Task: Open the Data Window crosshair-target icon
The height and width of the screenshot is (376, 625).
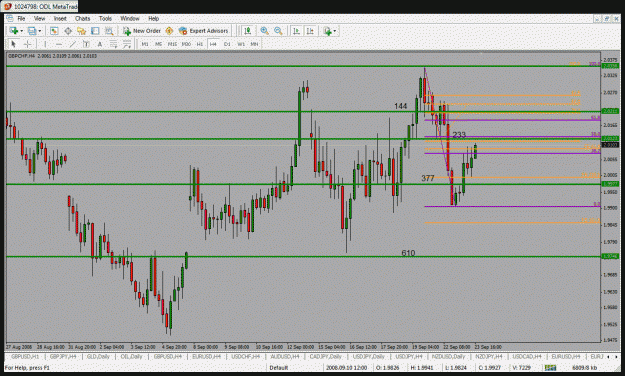Action: click(68, 31)
